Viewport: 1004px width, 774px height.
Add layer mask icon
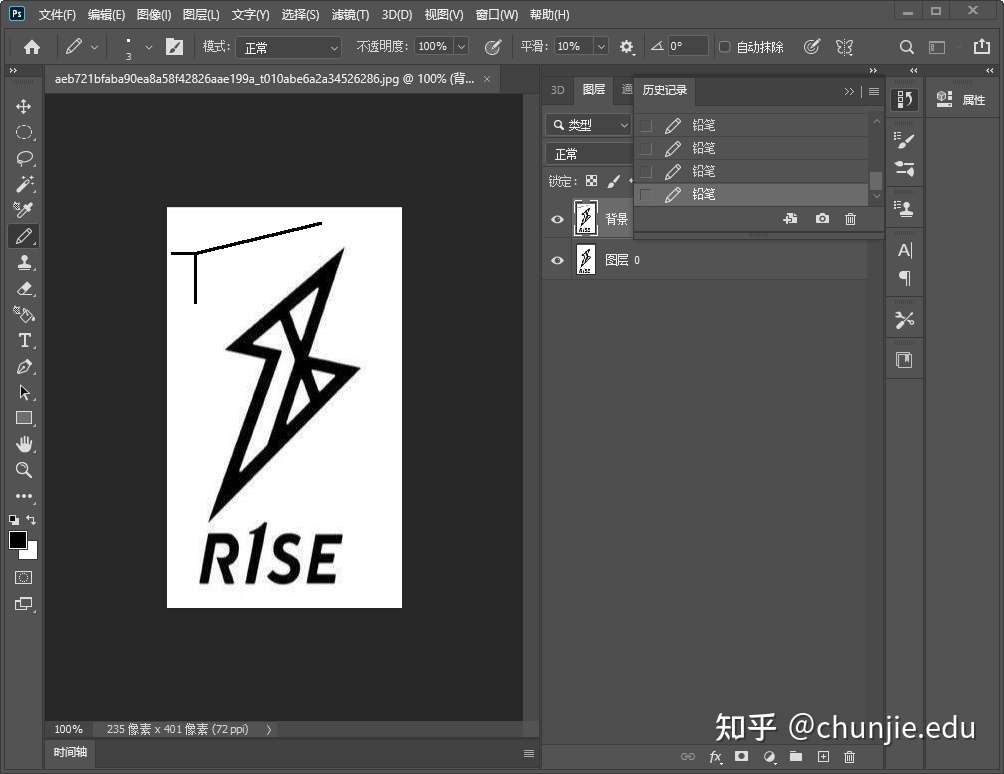point(741,756)
